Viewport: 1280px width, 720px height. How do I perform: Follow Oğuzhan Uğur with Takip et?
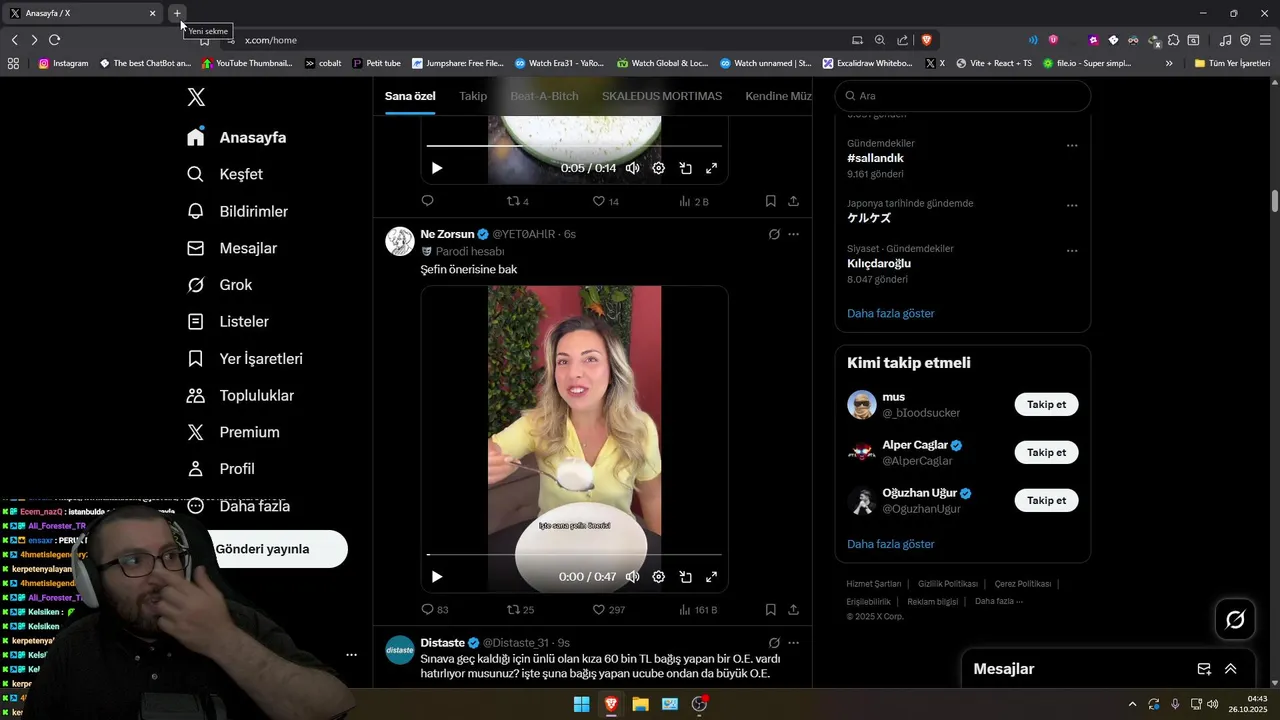tap(1046, 500)
